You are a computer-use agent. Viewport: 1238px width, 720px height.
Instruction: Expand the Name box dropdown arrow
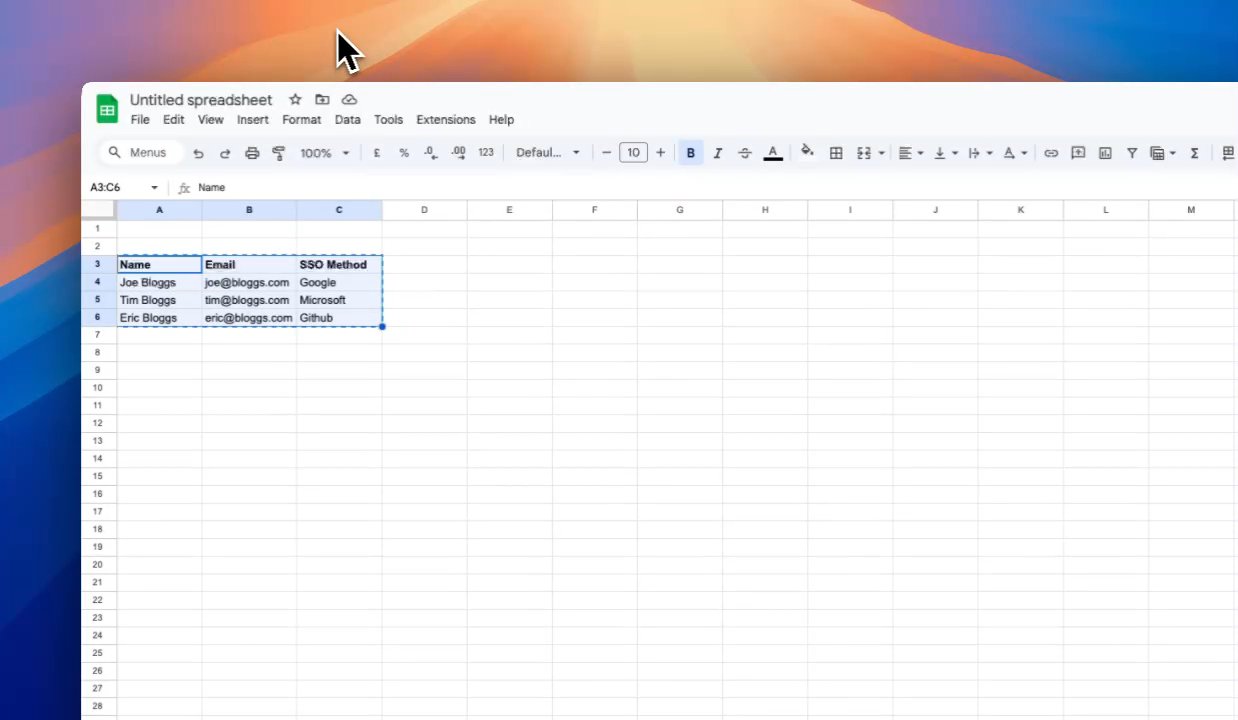pos(155,188)
